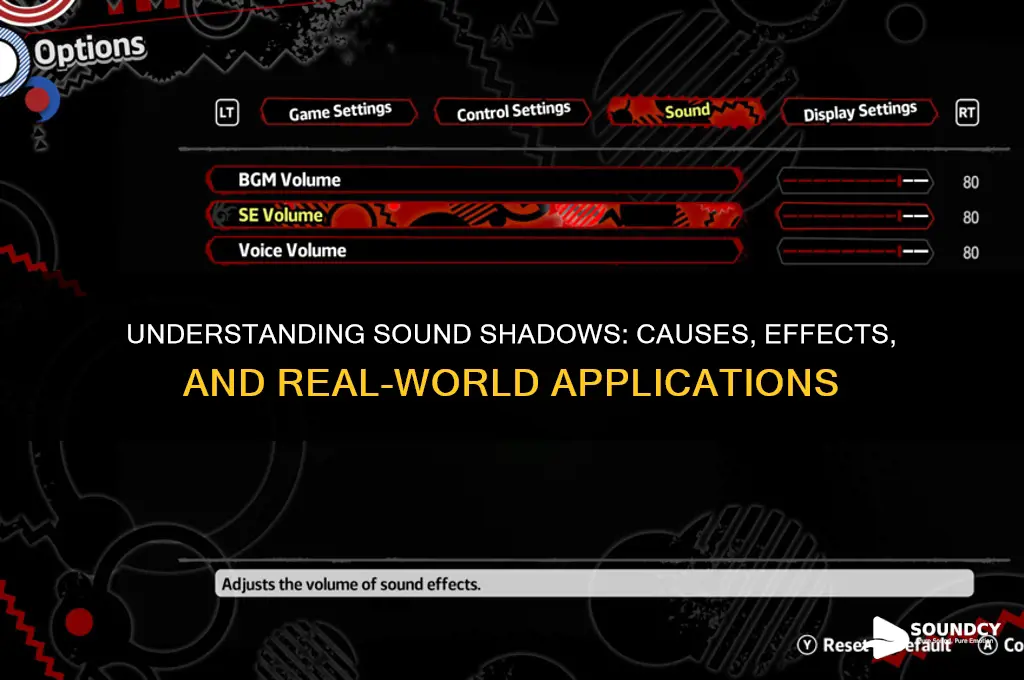
Task: Click the LT shoulder button icon
Action: [x=227, y=112]
